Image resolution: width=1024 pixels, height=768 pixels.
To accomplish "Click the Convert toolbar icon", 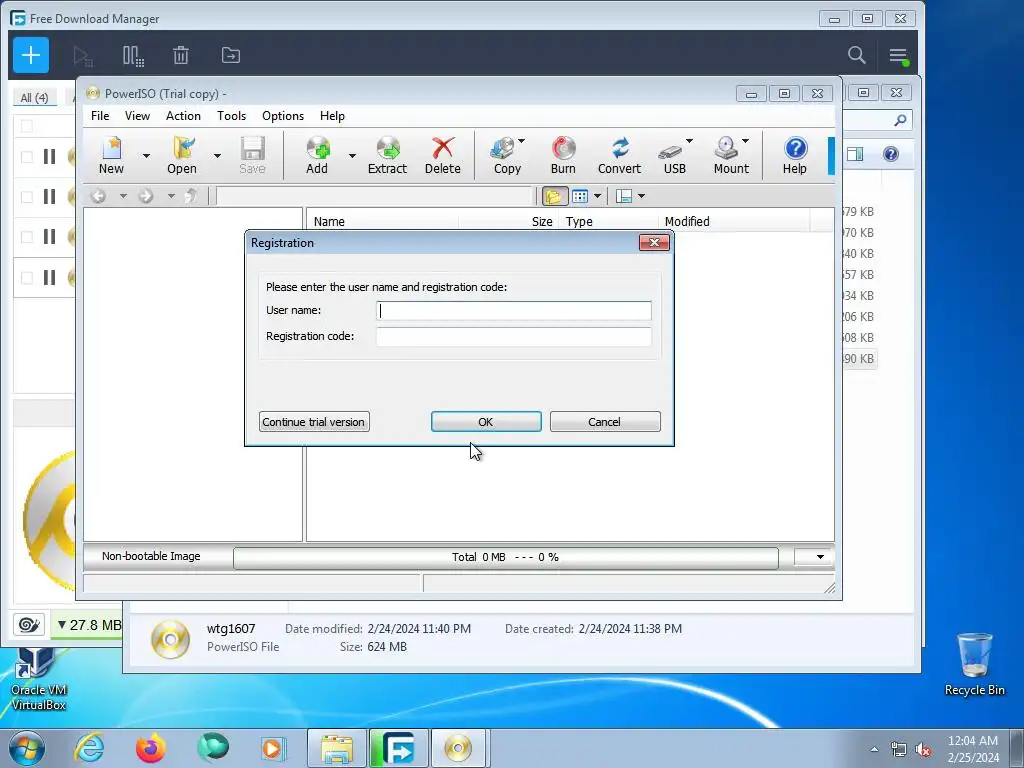I will [x=619, y=155].
